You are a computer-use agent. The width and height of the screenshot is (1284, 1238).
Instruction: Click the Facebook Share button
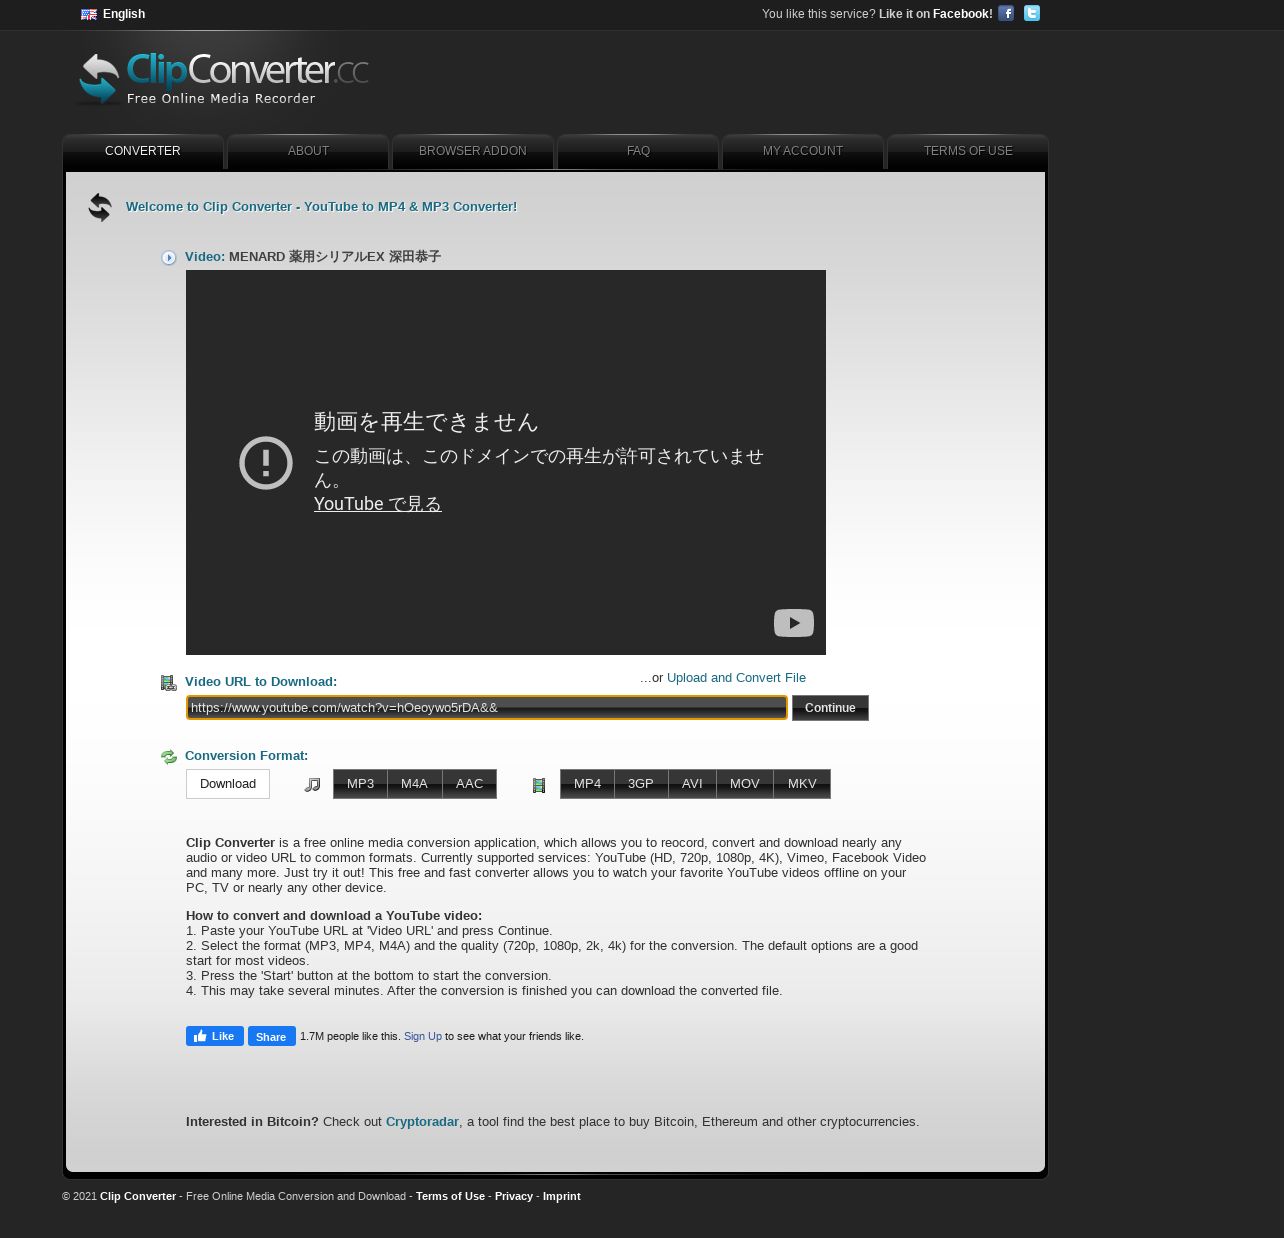tap(271, 1036)
